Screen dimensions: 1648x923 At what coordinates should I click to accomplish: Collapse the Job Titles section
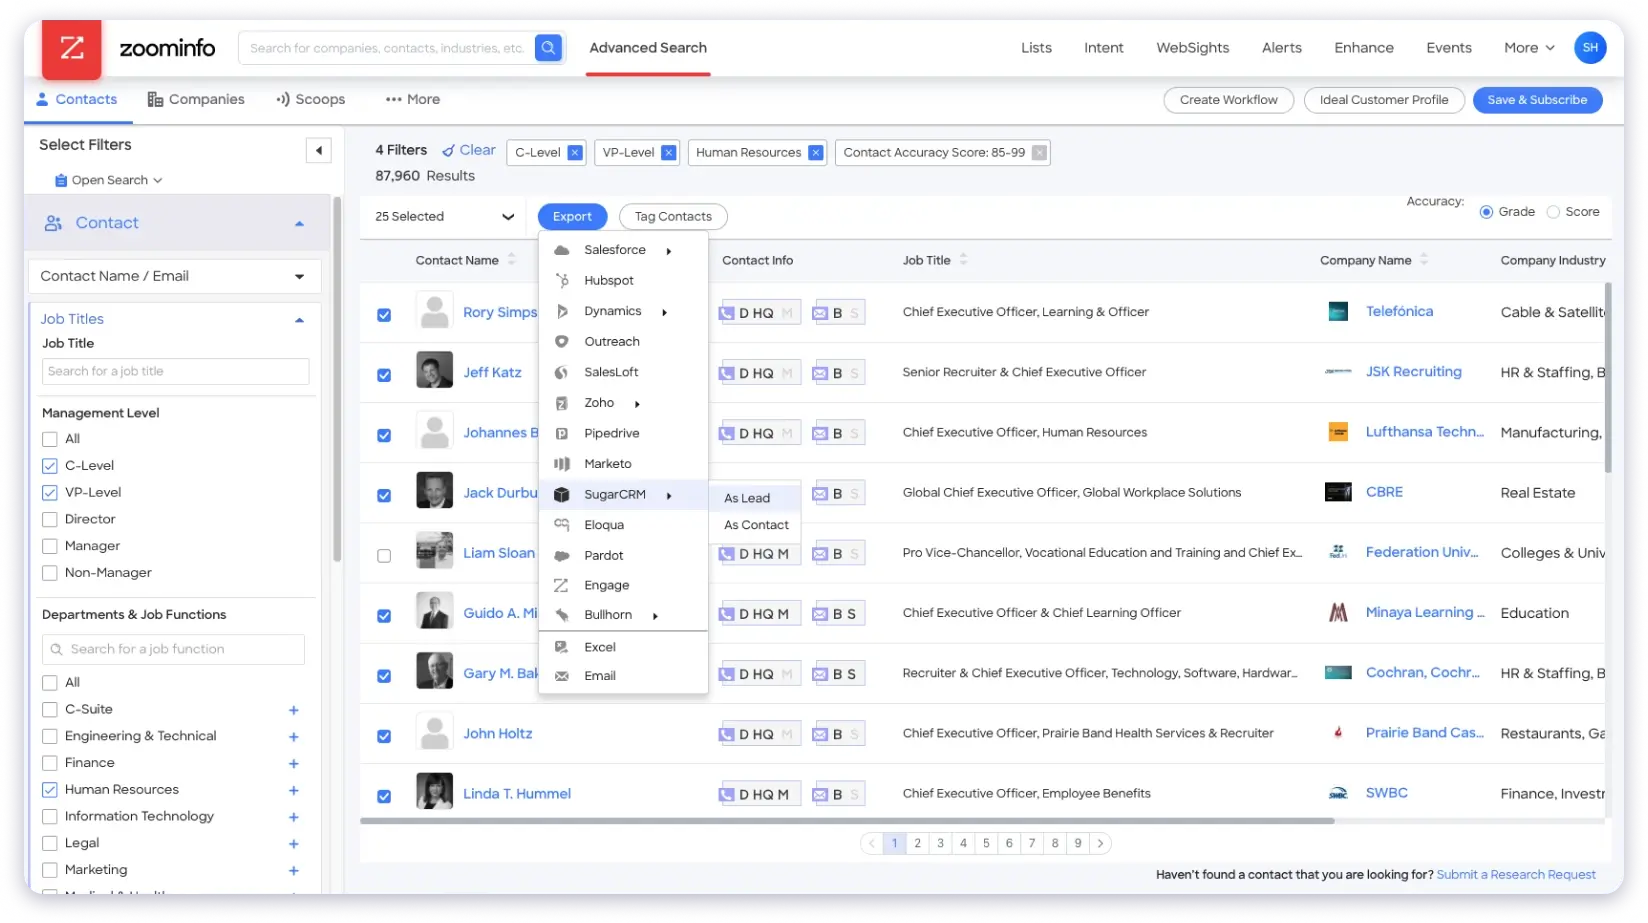[x=299, y=320]
